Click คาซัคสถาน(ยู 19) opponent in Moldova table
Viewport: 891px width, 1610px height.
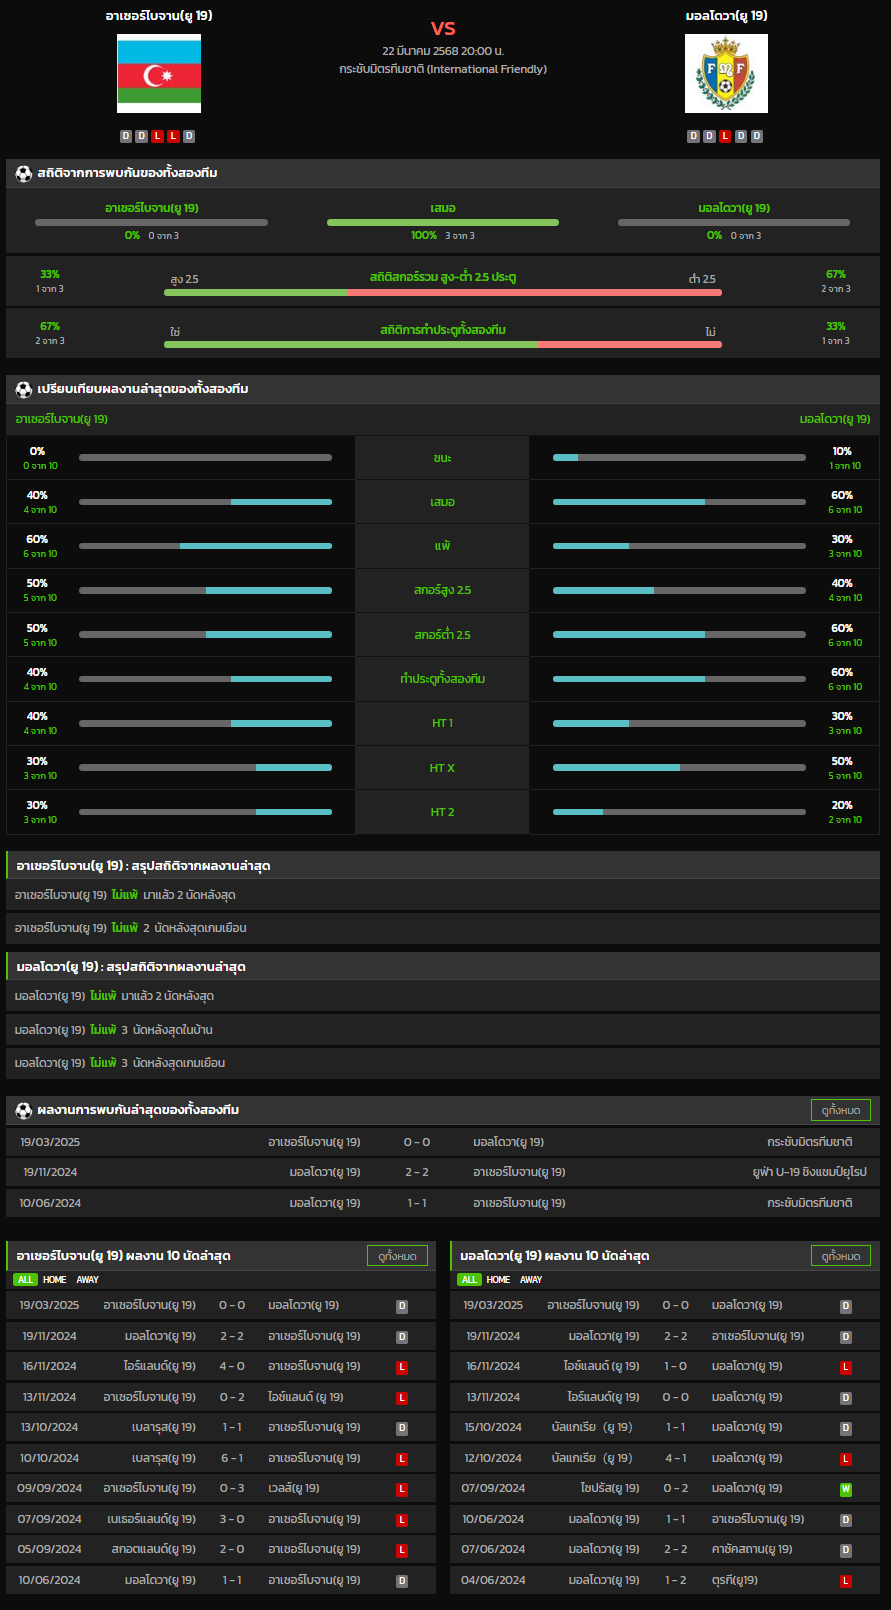[752, 1550]
